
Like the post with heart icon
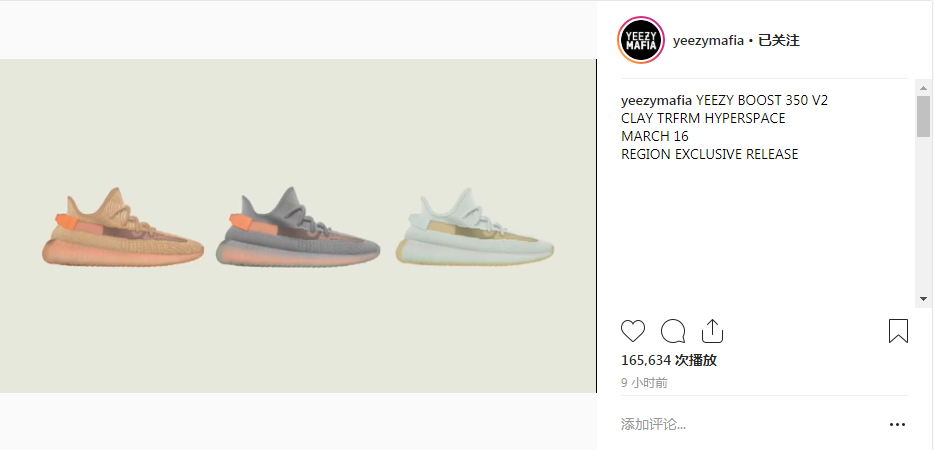(x=633, y=331)
